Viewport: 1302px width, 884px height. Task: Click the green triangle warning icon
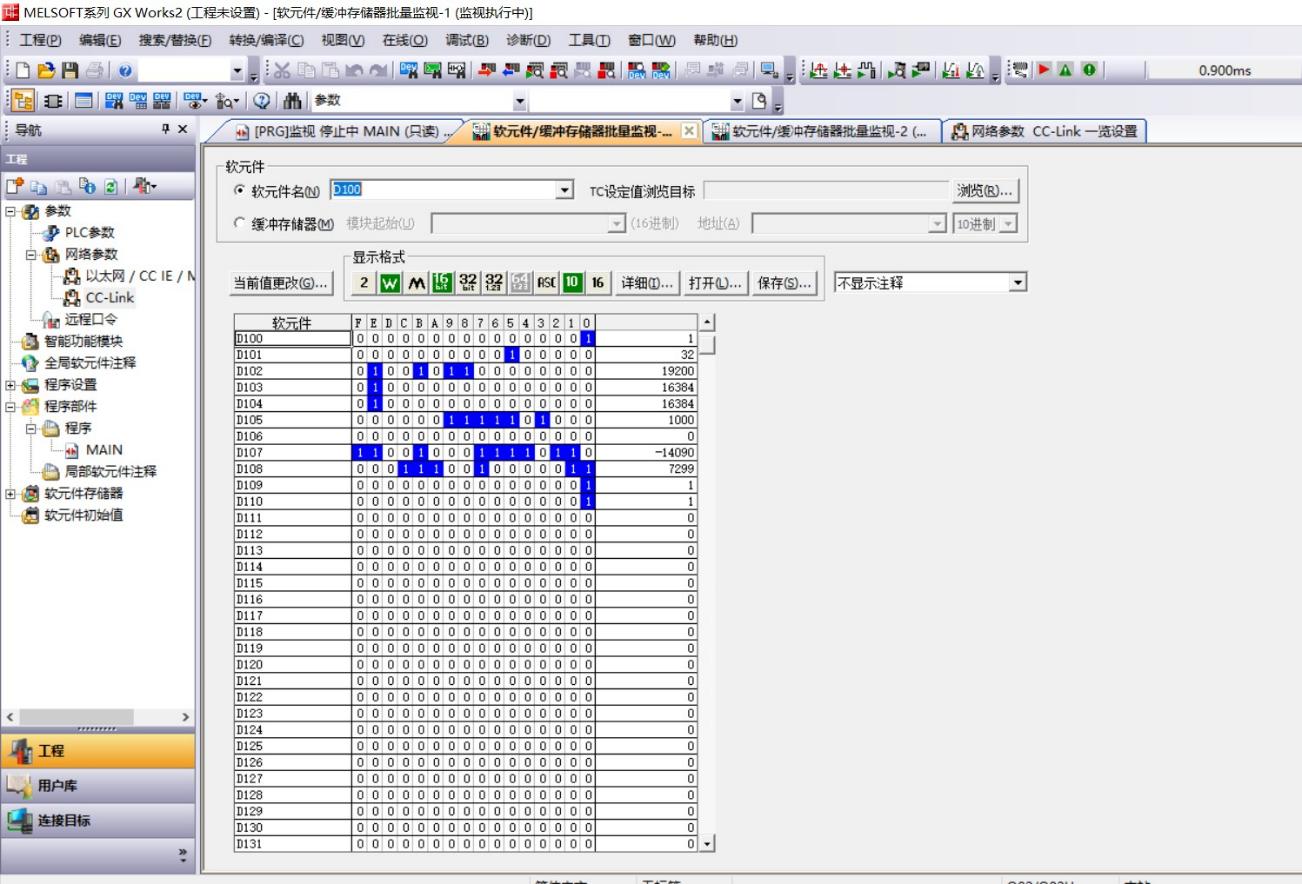coord(1066,71)
